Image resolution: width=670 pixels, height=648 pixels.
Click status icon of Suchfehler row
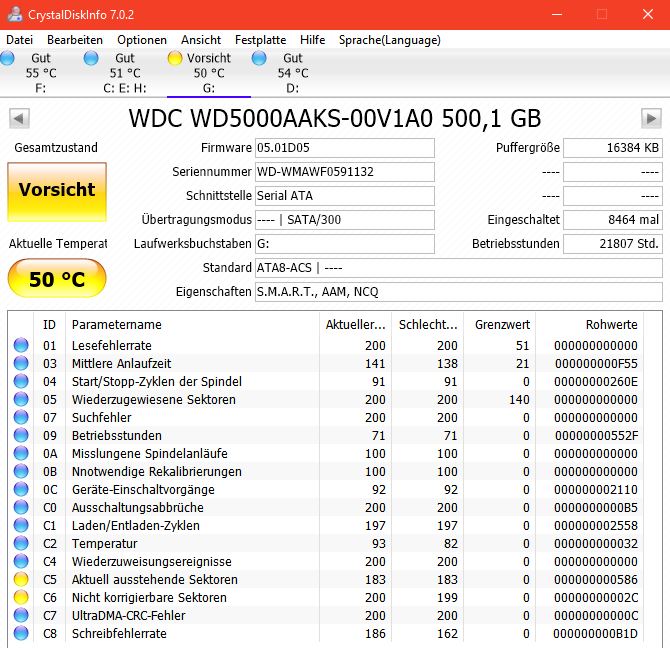[x=21, y=417]
